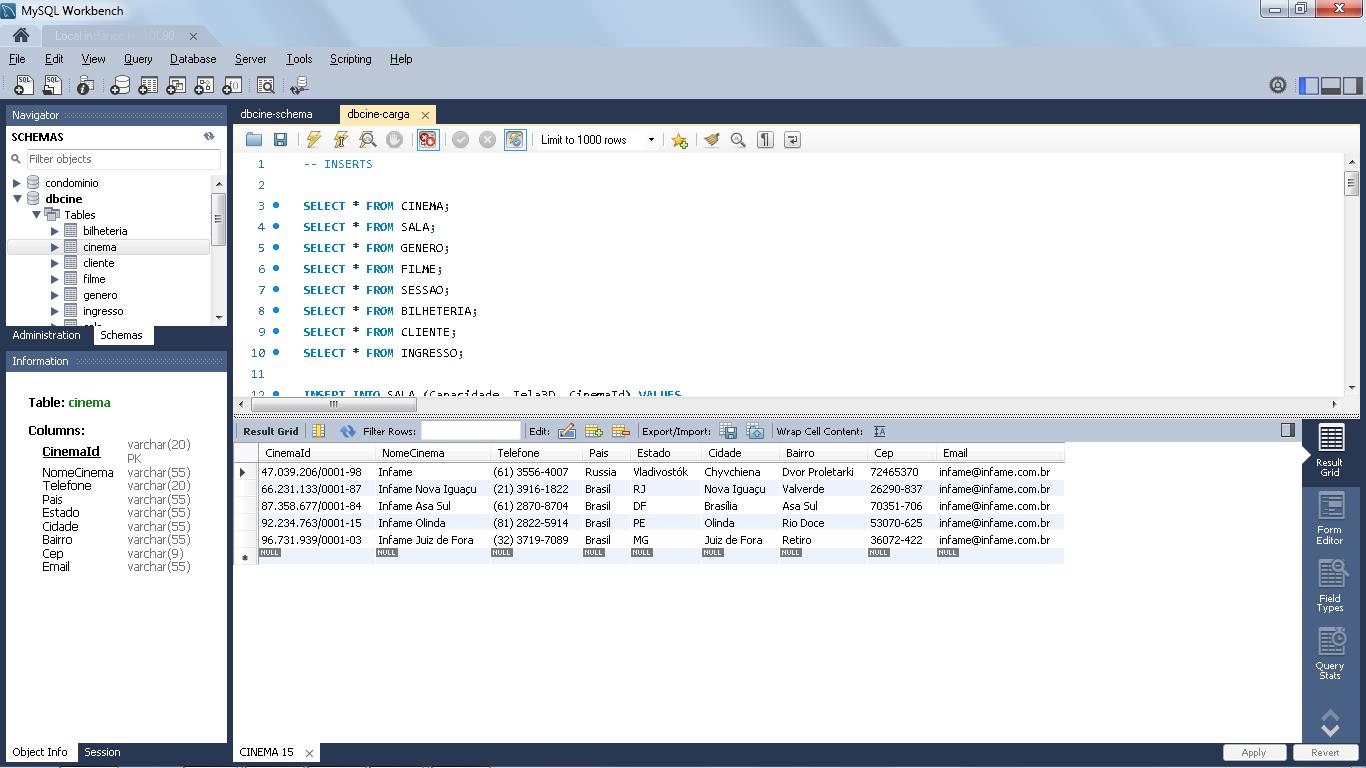Click the Filter Rows input box
The height and width of the screenshot is (768, 1366).
point(471,431)
